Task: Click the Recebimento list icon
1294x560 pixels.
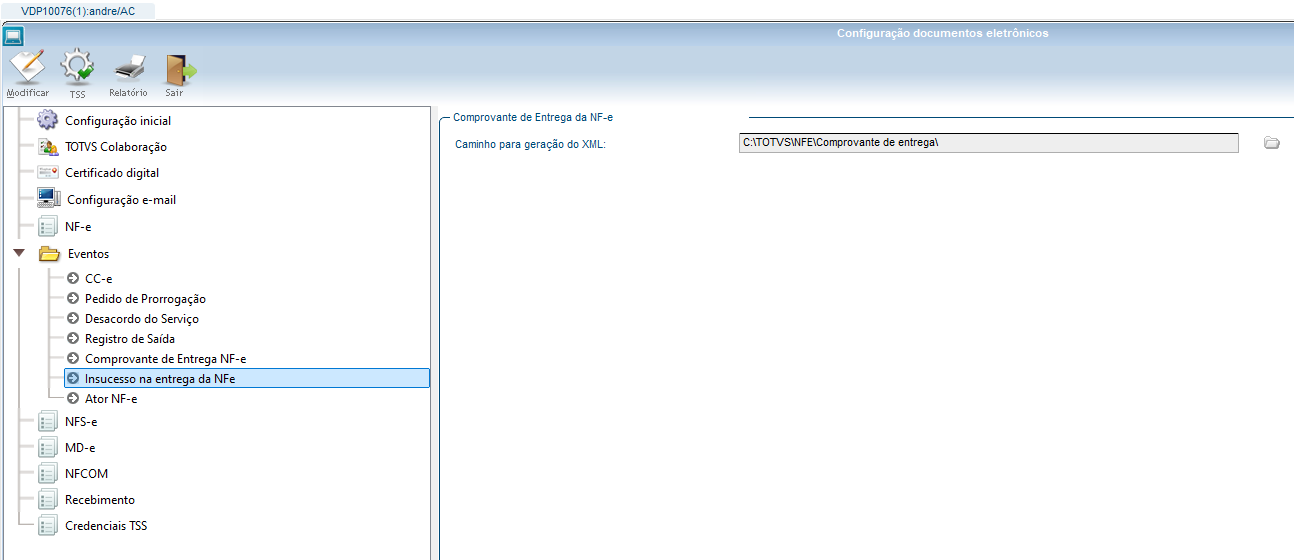Action: point(47,499)
